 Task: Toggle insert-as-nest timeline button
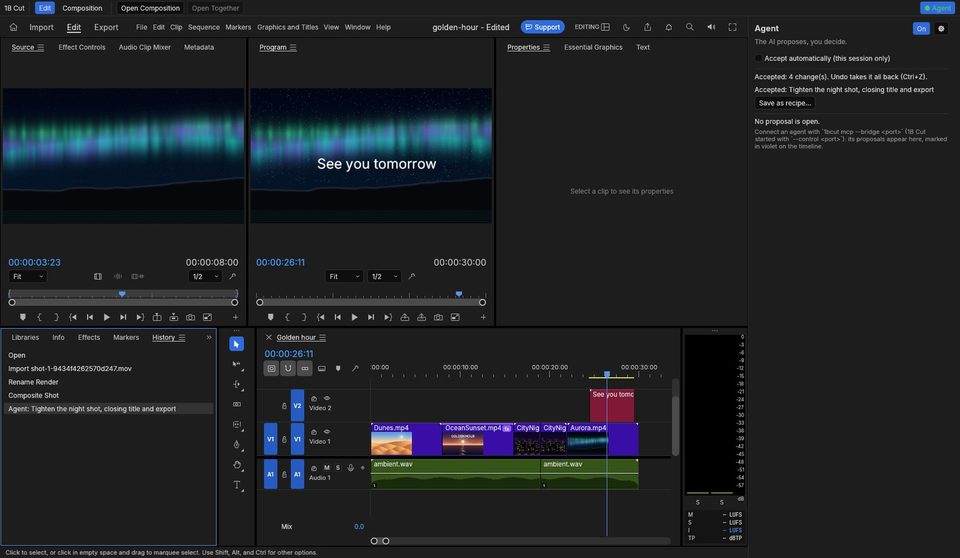(271, 368)
